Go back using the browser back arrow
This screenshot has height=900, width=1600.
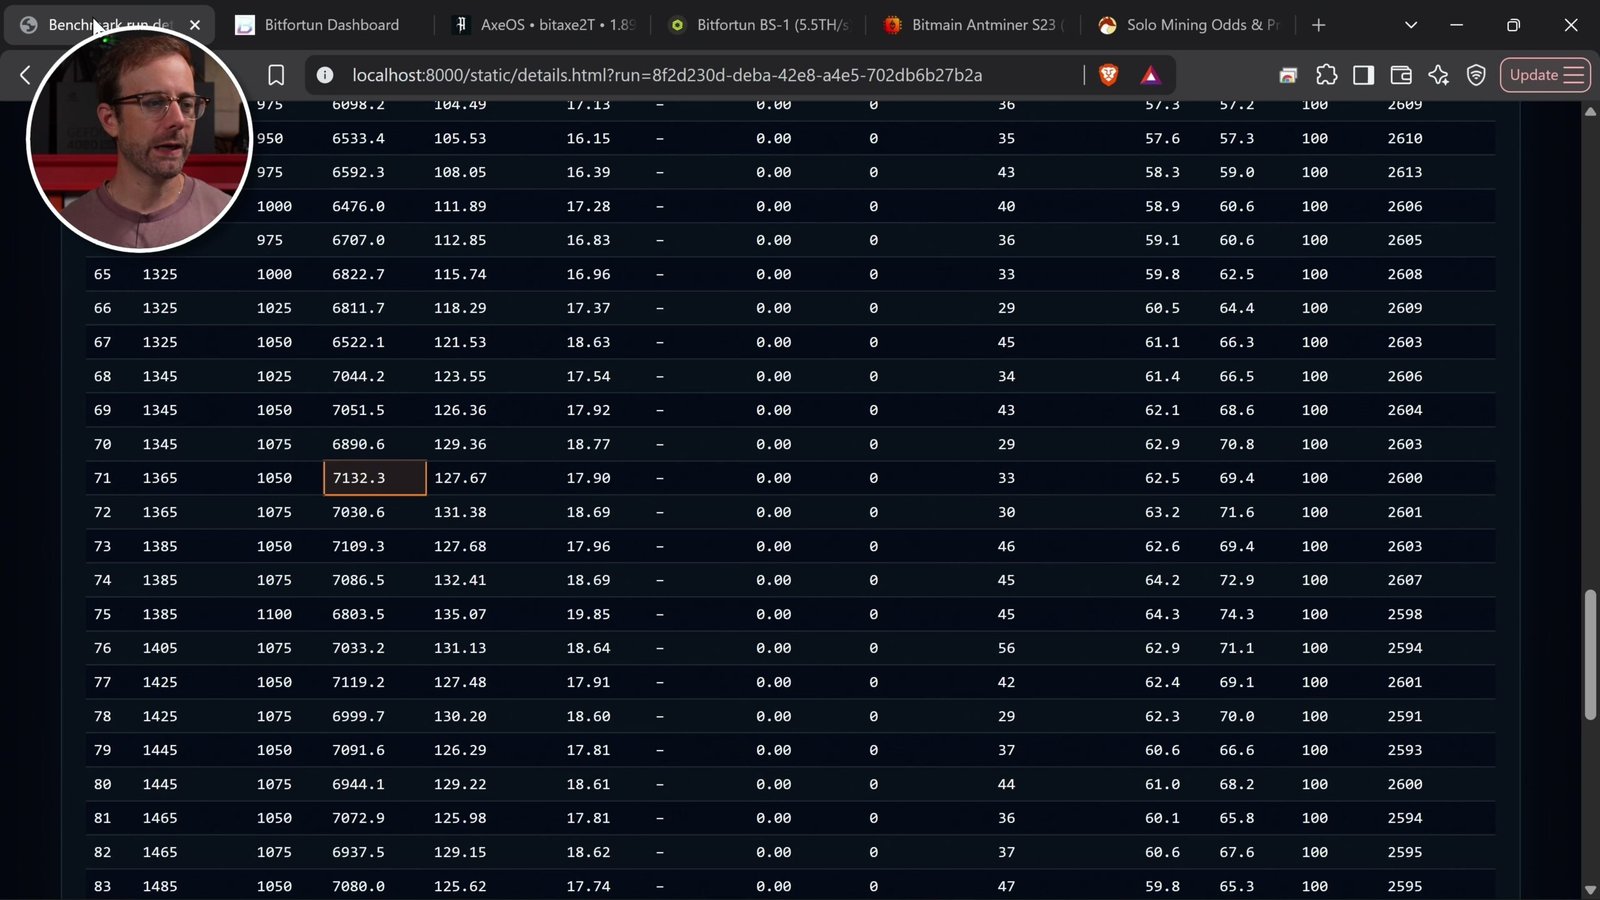tap(25, 75)
